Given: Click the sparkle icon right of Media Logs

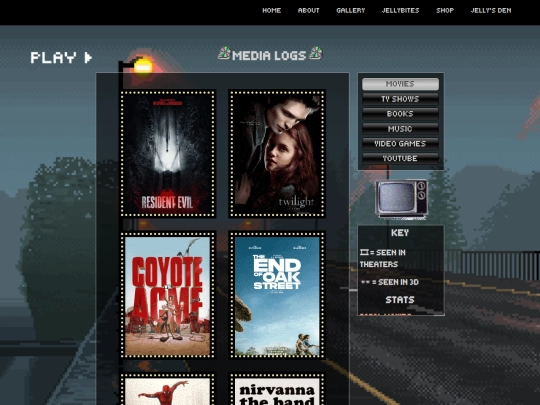Looking at the screenshot, I should [315, 53].
